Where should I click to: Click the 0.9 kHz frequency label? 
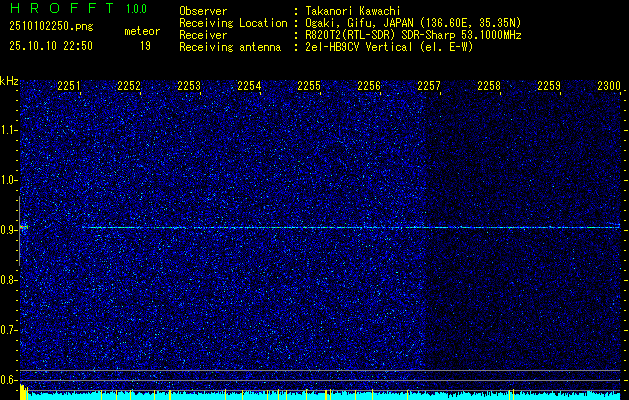pos(9,230)
